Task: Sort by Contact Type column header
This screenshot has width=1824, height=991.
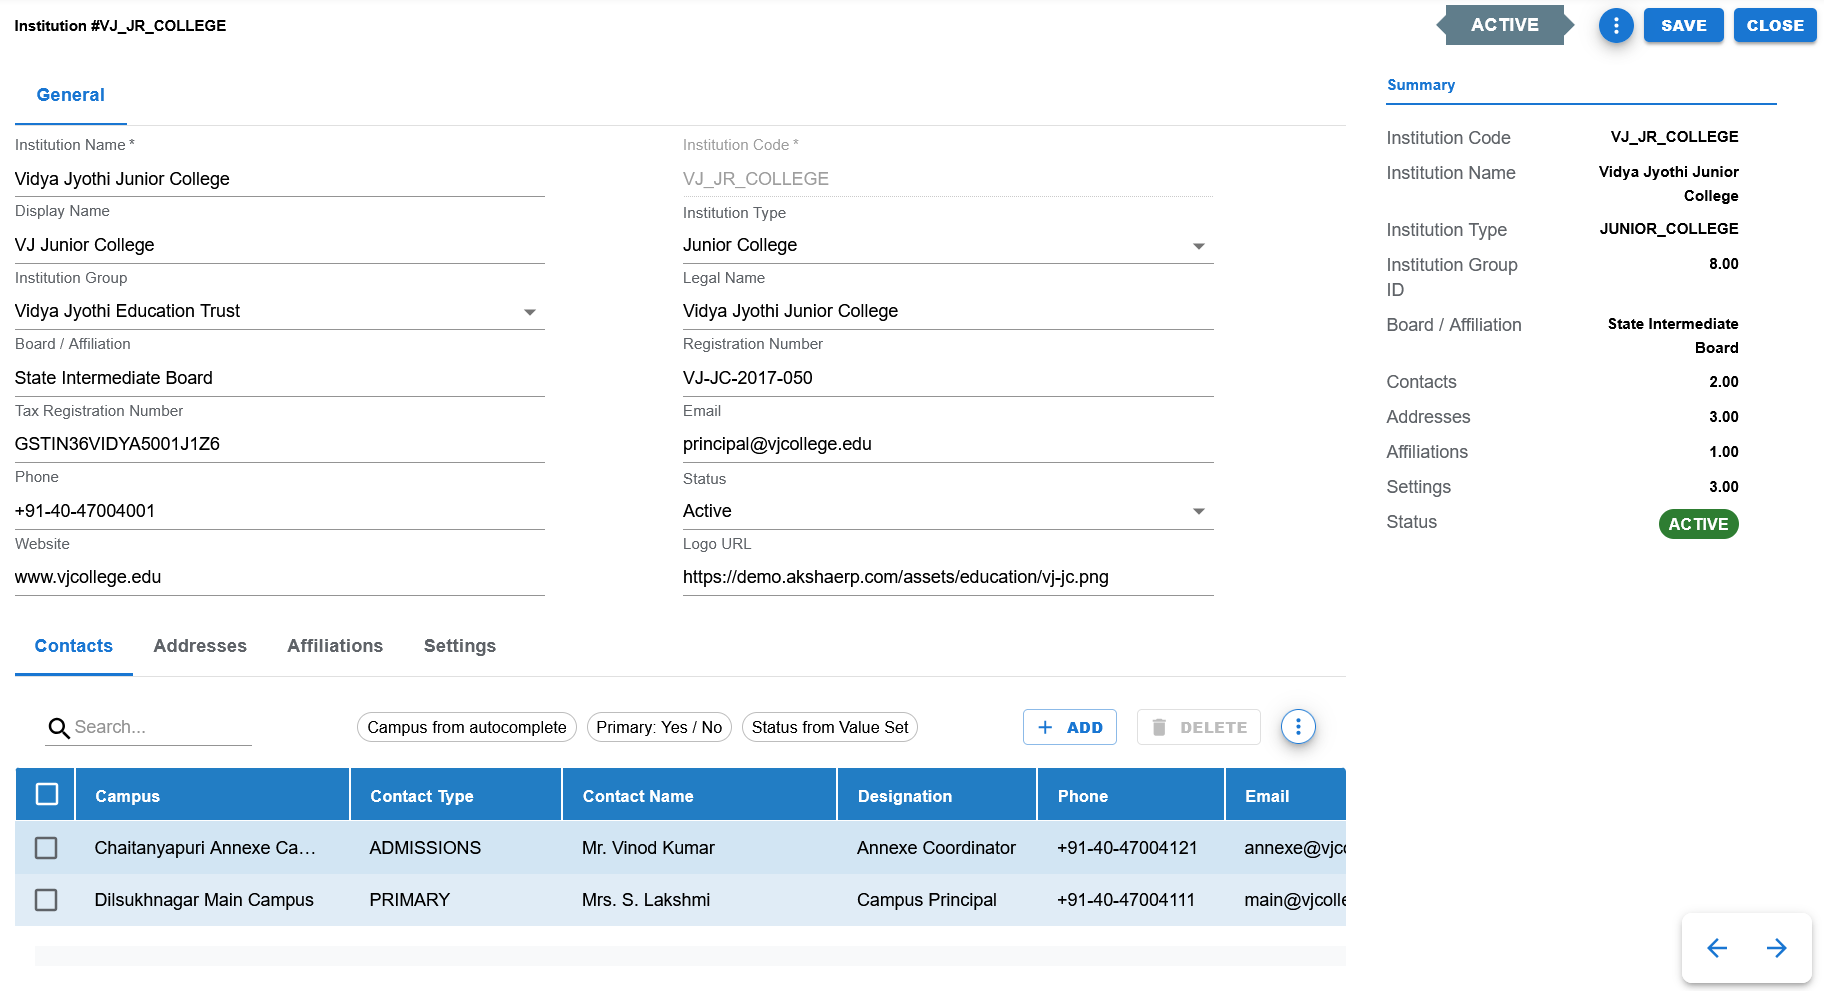Action: [x=456, y=795]
